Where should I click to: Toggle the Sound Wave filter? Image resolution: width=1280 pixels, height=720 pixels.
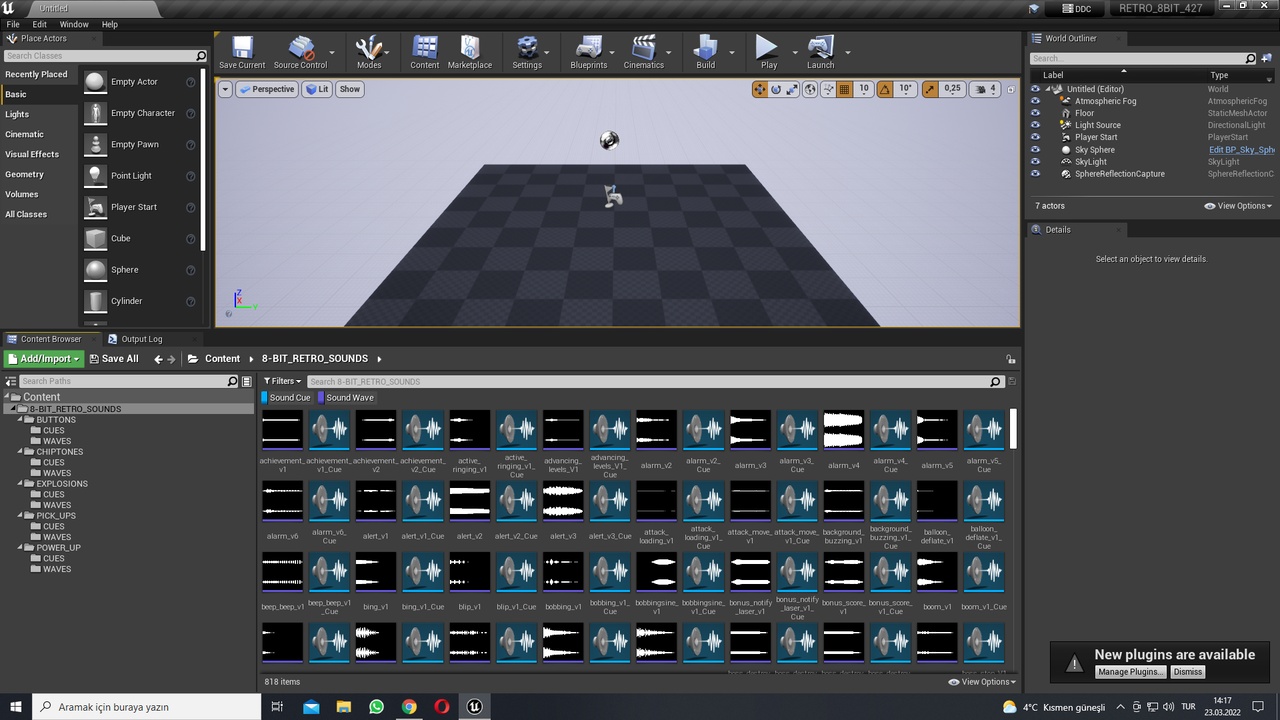(346, 398)
